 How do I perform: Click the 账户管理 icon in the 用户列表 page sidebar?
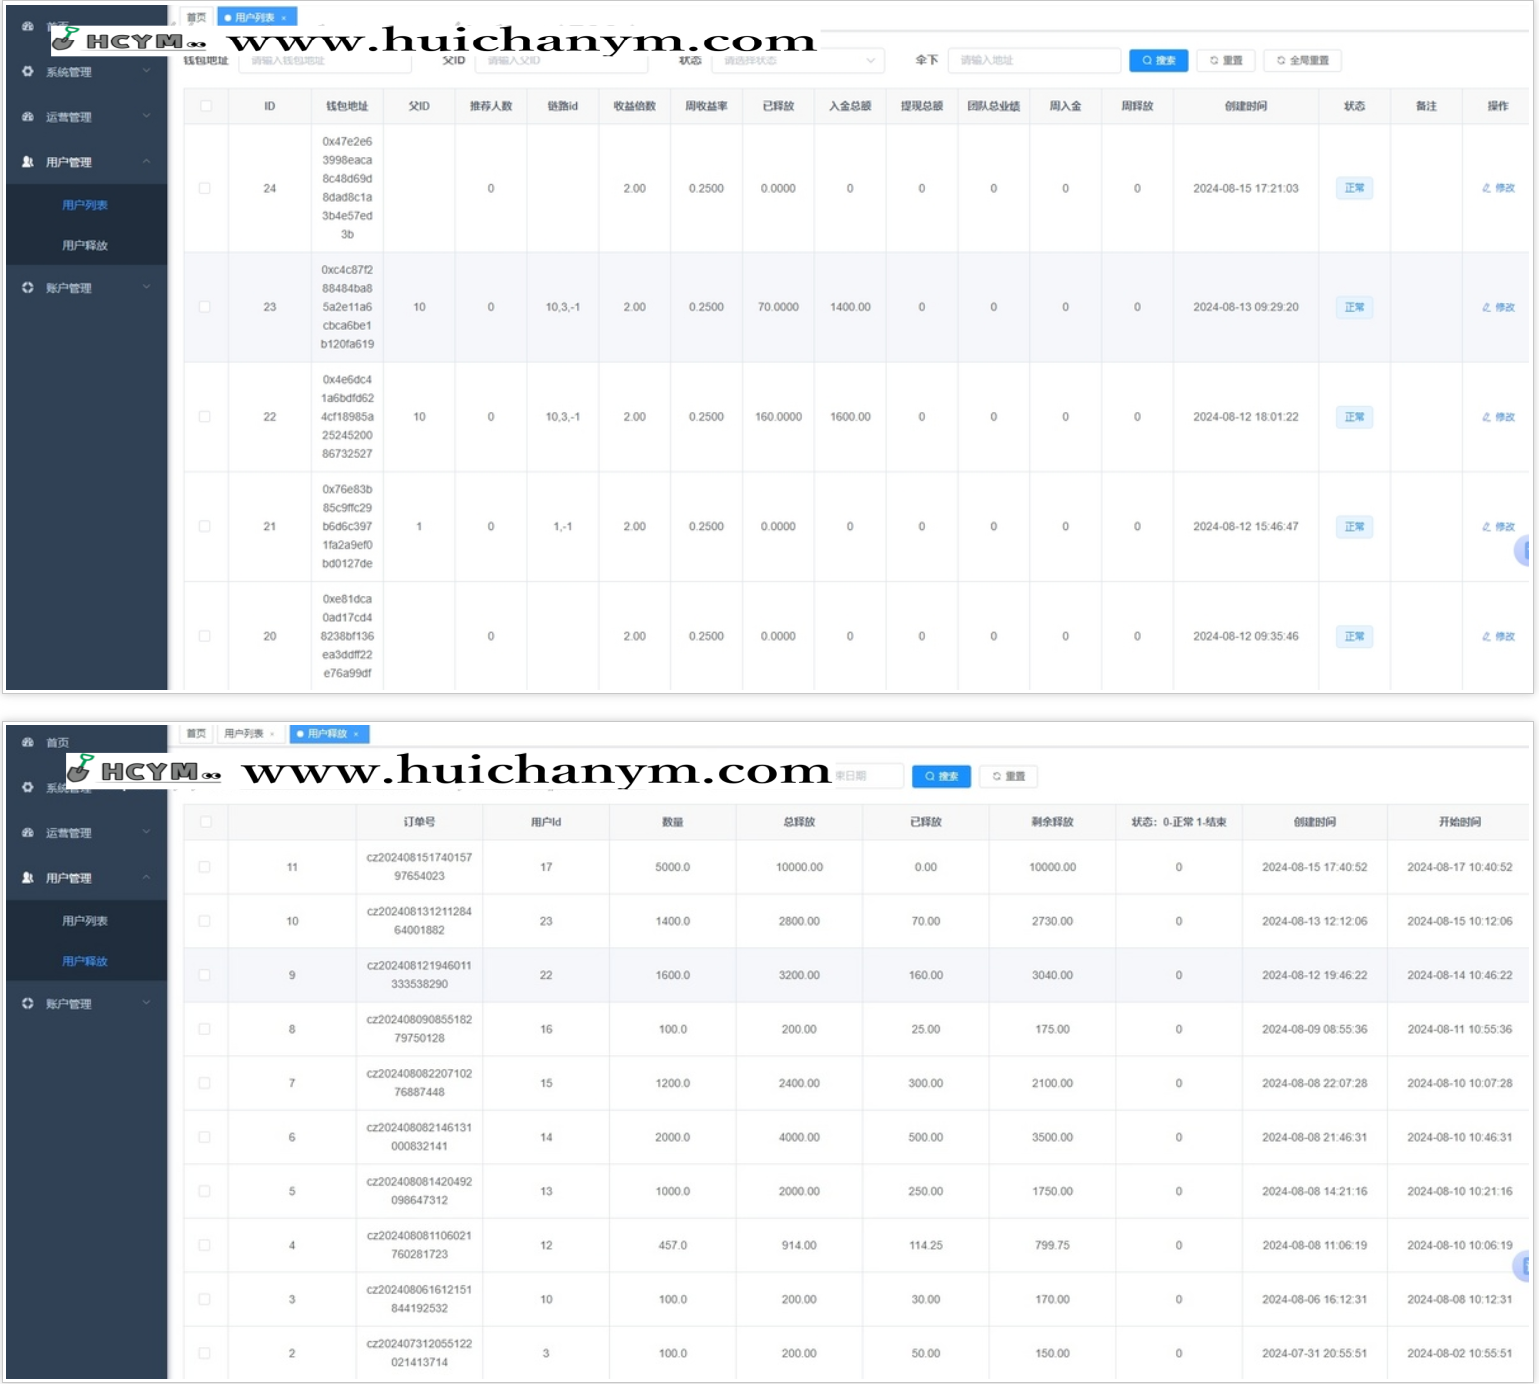pos(27,287)
